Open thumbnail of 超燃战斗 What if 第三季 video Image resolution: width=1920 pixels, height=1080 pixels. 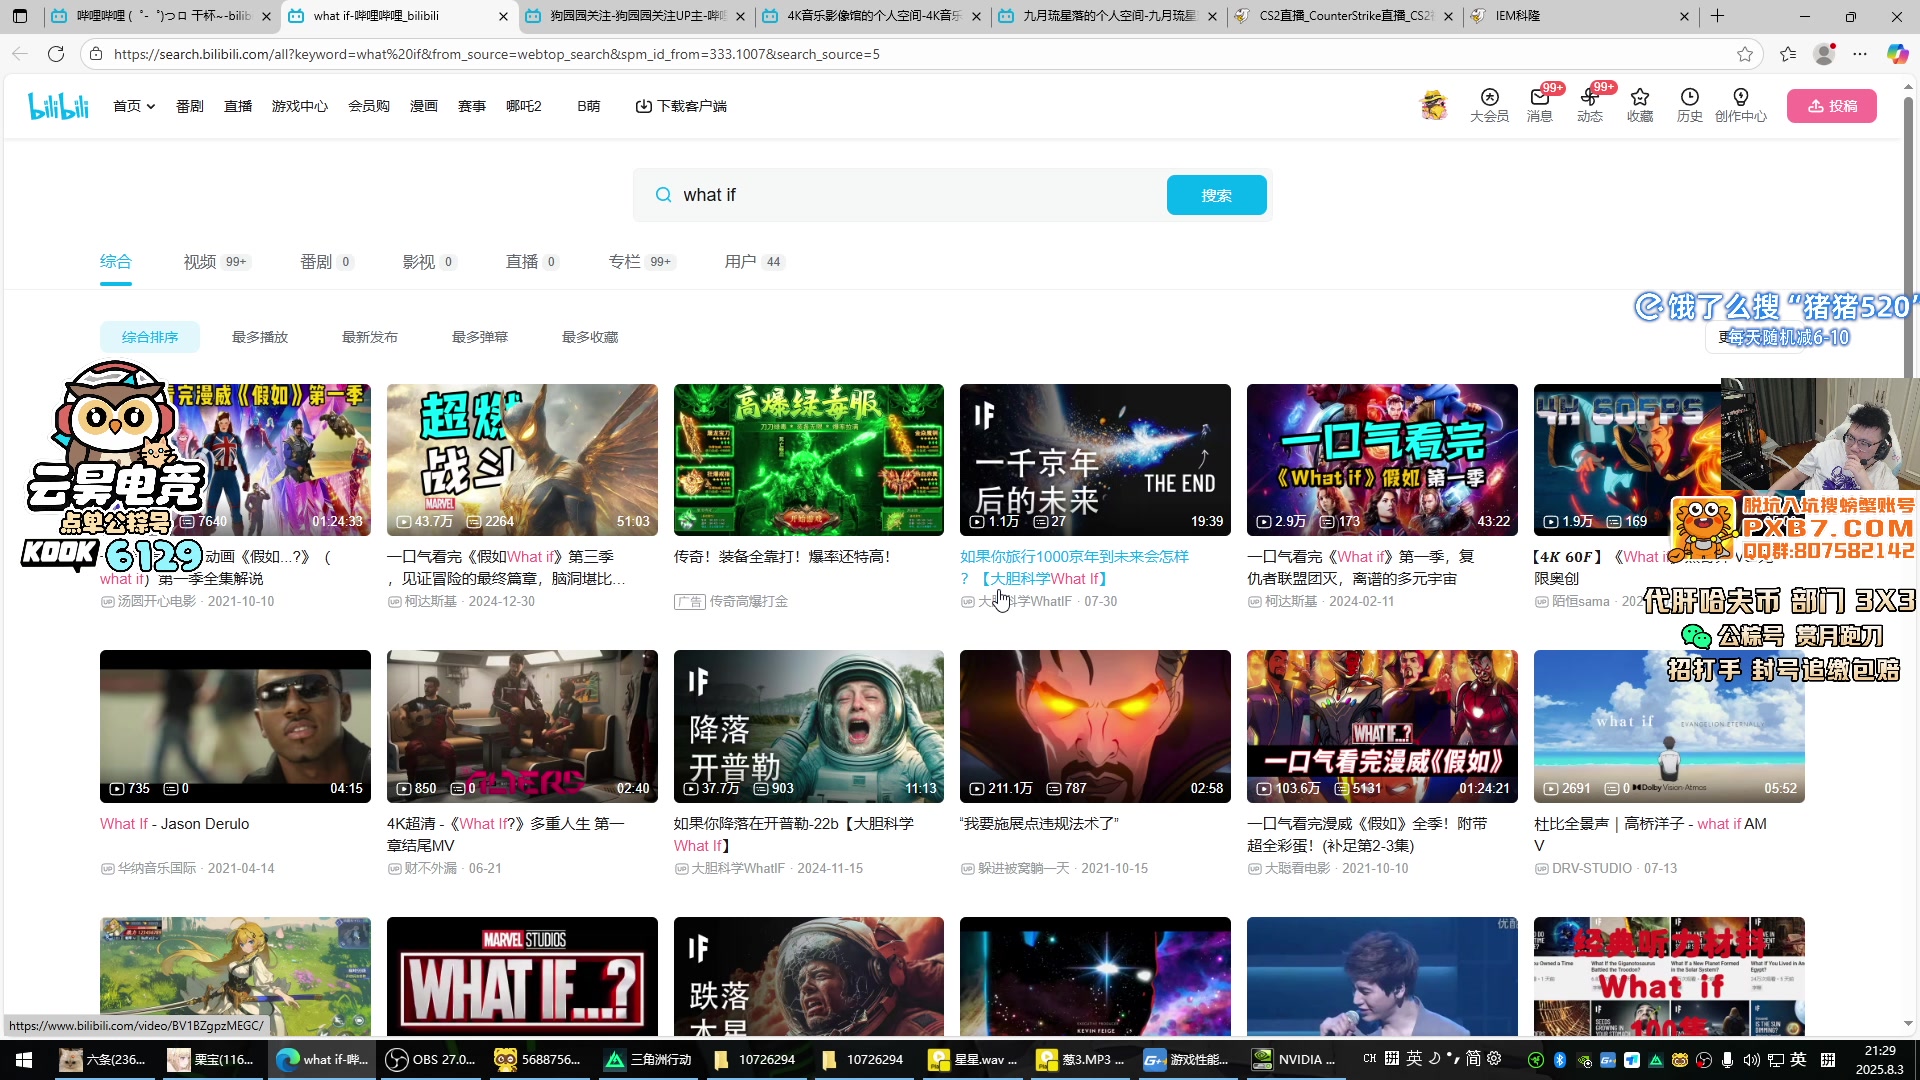[522, 460]
